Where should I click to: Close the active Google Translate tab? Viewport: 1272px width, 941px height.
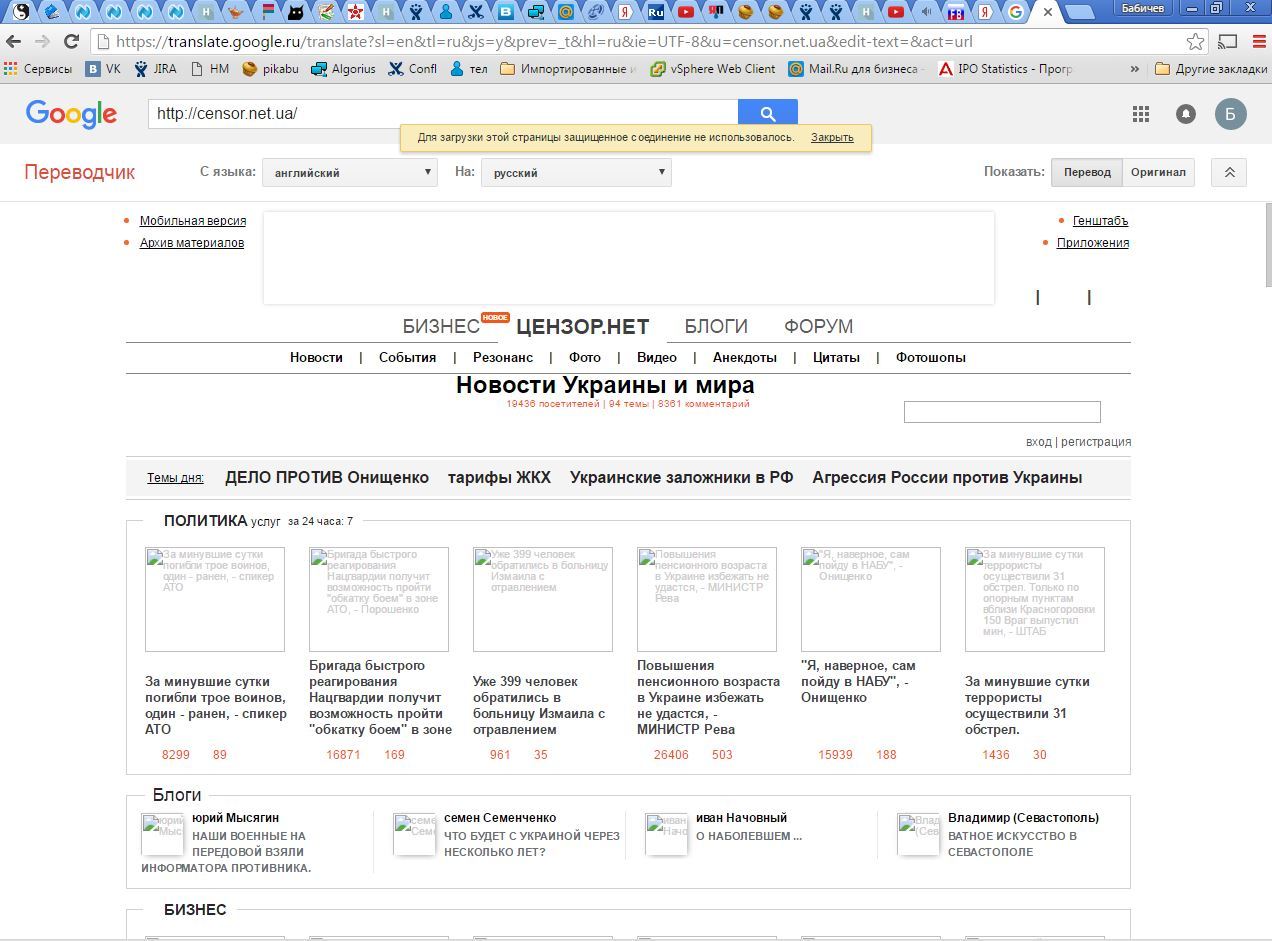pyautogui.click(x=1047, y=12)
